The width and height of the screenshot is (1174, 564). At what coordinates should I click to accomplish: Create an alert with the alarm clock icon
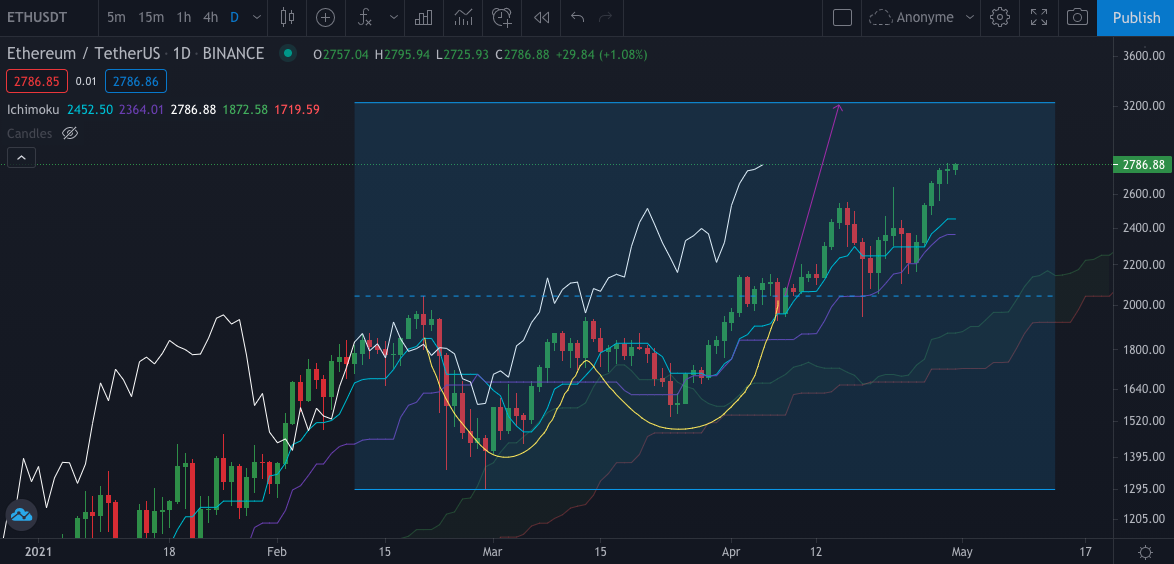pos(502,17)
